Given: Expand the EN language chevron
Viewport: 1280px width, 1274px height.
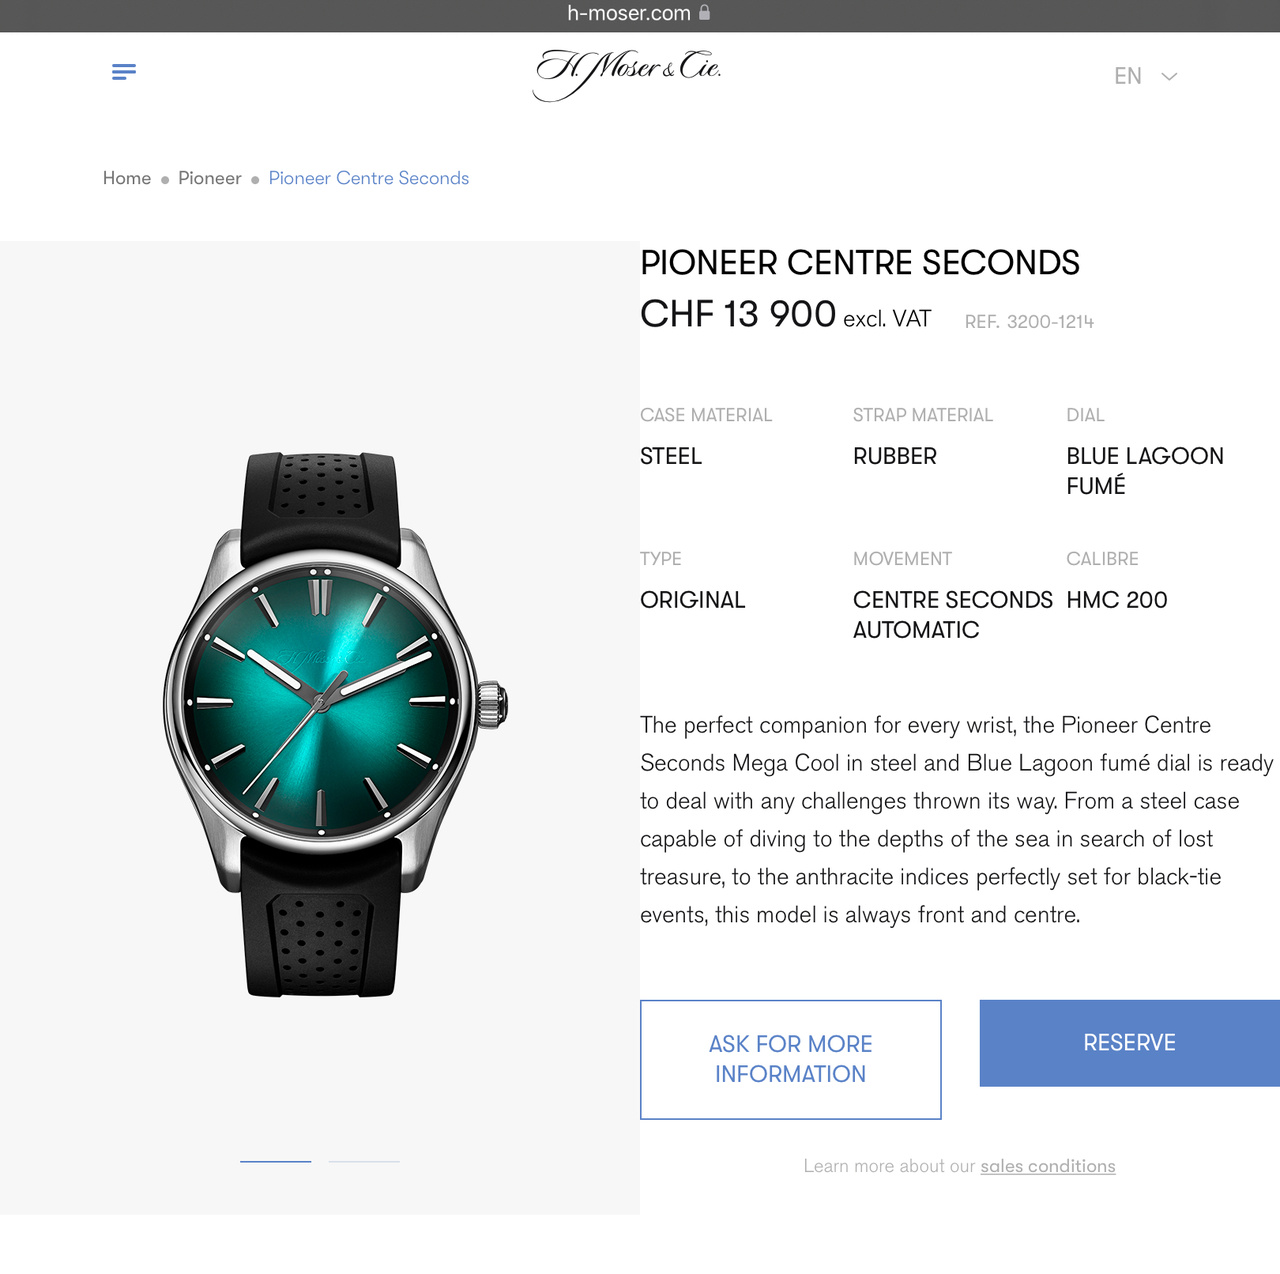Looking at the screenshot, I should point(1169,76).
